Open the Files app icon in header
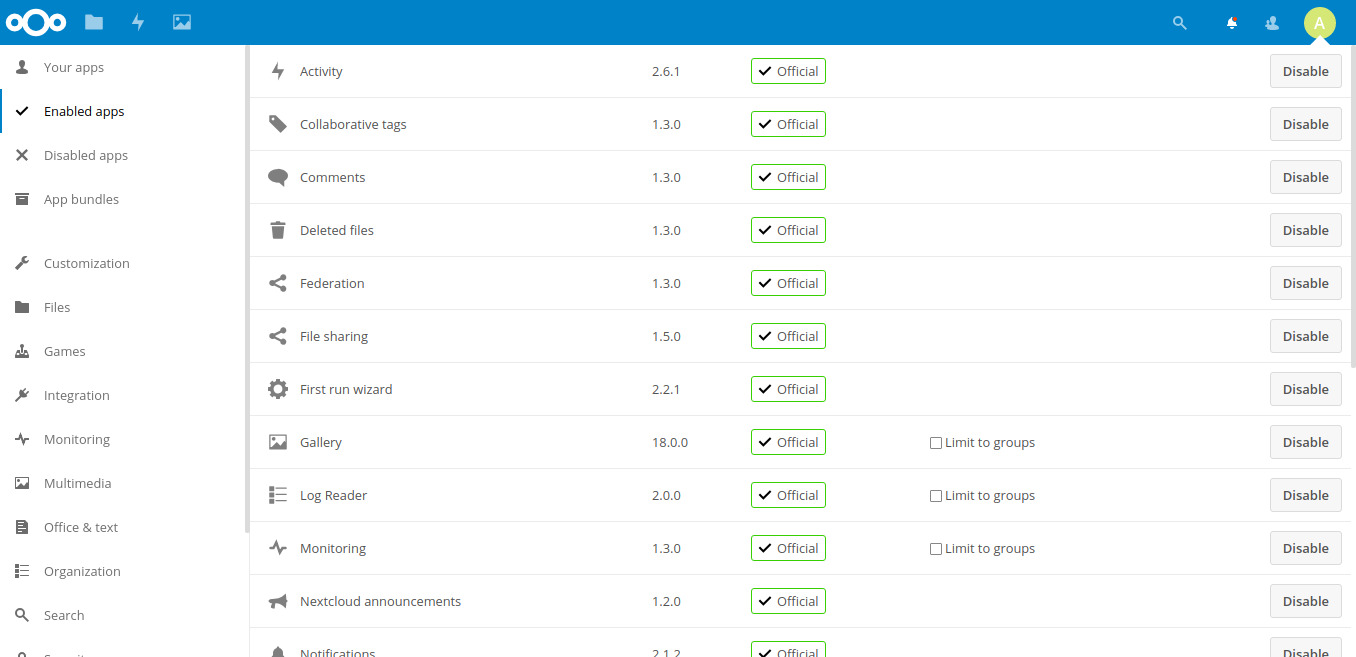 click(x=94, y=22)
